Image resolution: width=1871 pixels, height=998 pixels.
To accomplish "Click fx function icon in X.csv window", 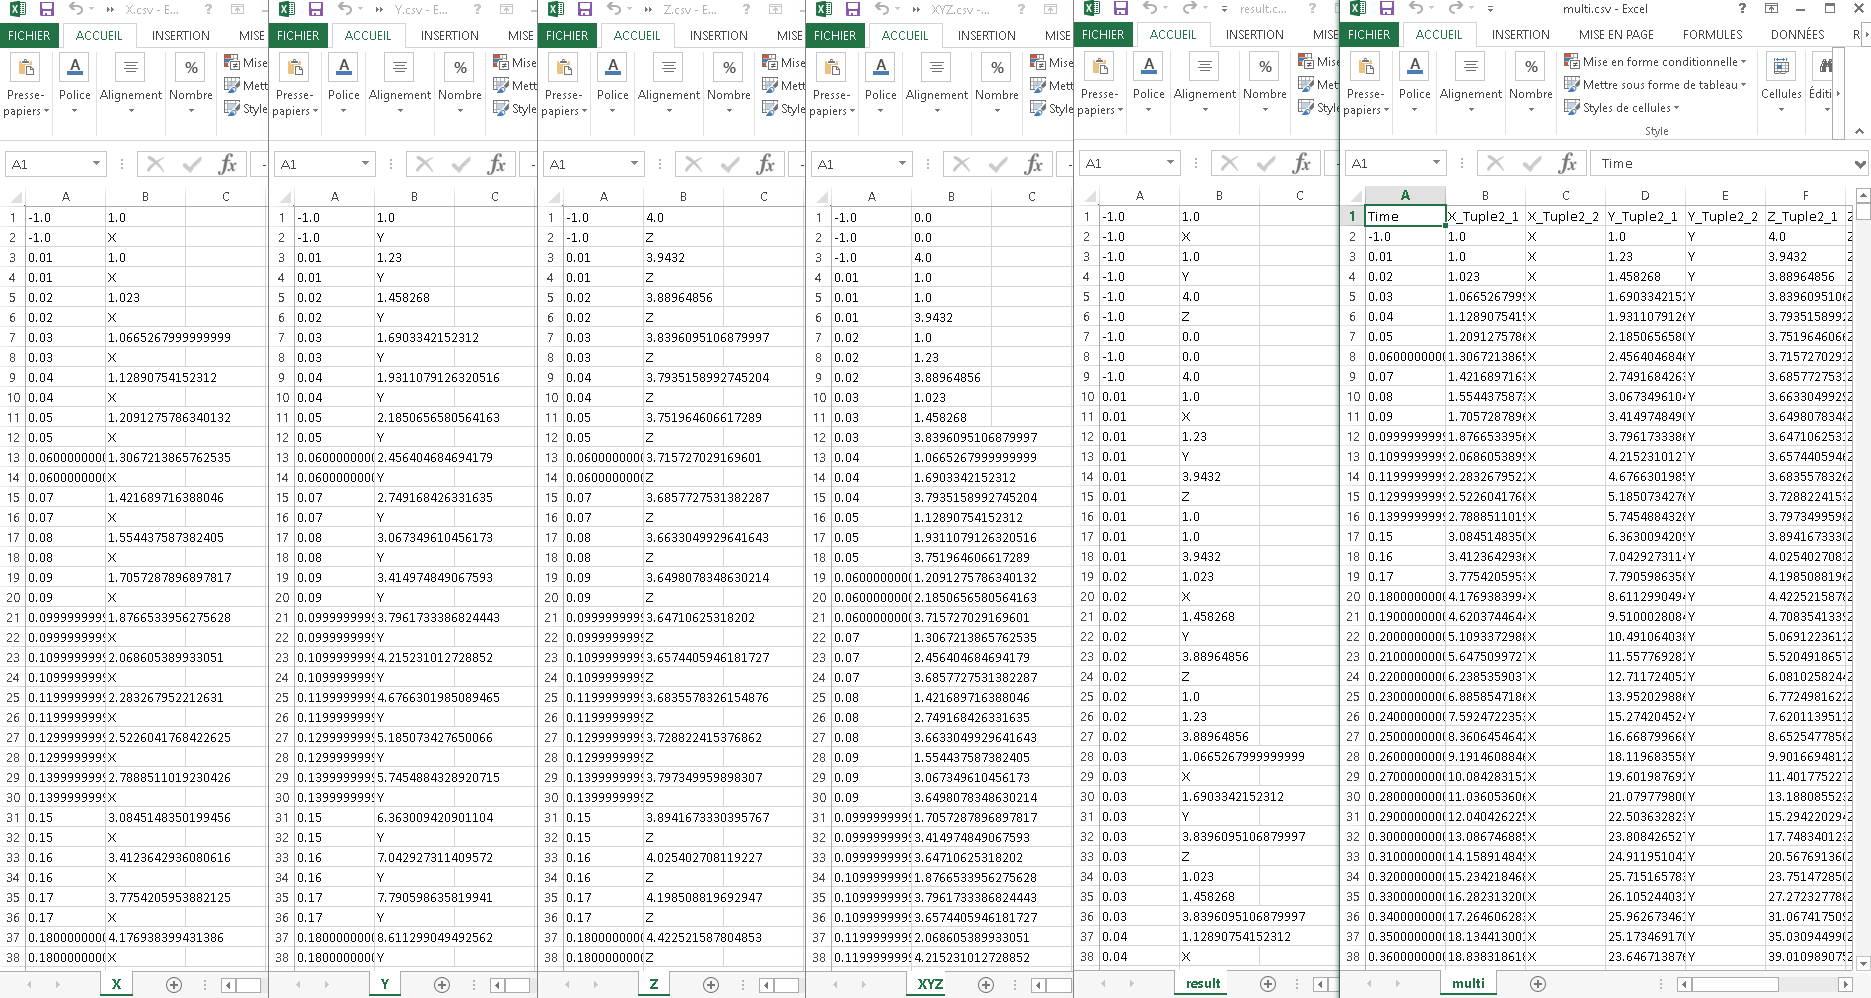I will click(228, 164).
